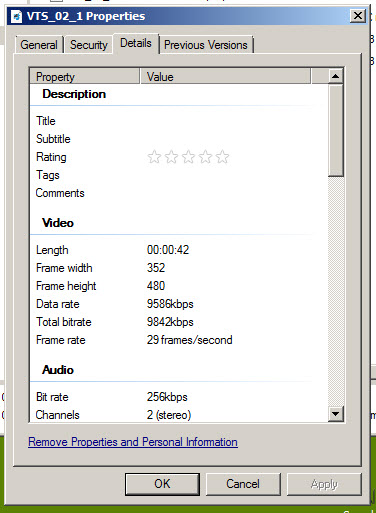Image resolution: width=376 pixels, height=513 pixels.
Task: Click the Video section heading
Action: click(58, 223)
